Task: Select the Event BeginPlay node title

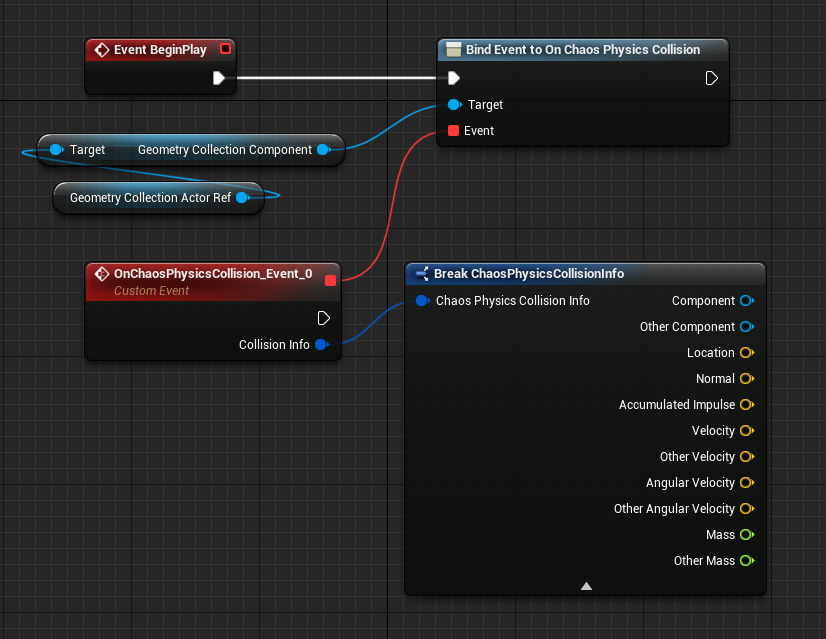Action: [x=160, y=49]
